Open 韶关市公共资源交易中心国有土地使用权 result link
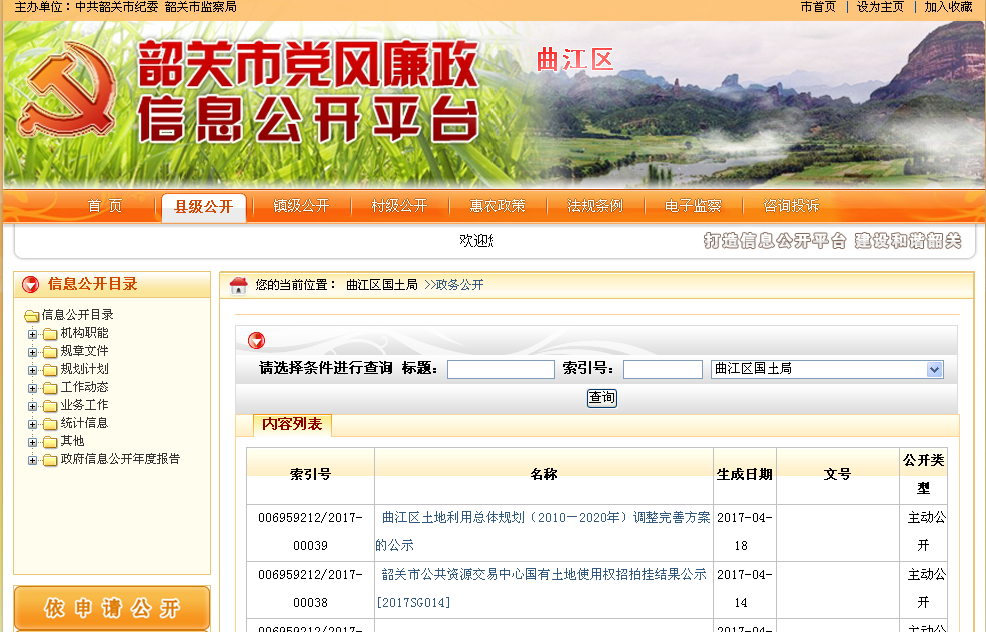Screen dimensions: 986x632 pyautogui.click(x=541, y=589)
